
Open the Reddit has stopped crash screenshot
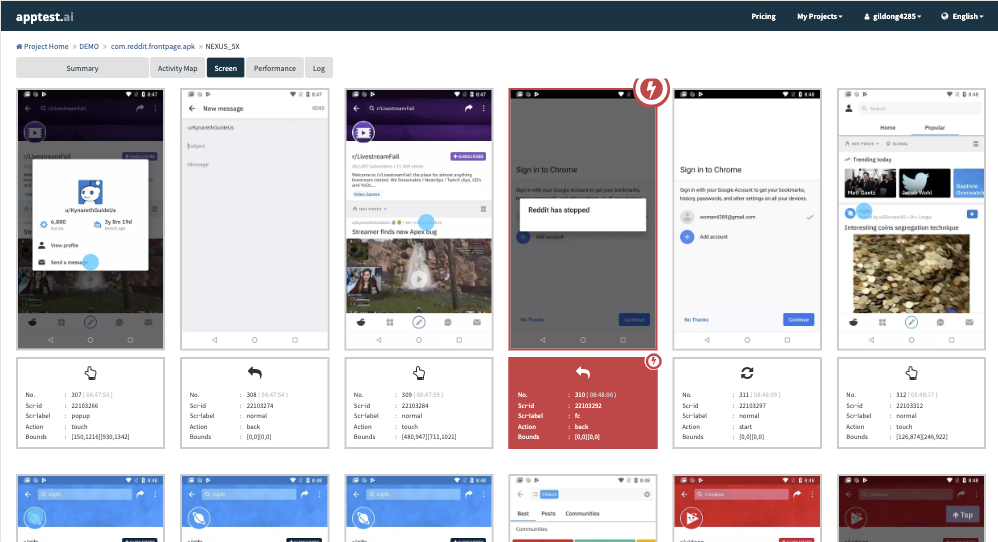582,219
